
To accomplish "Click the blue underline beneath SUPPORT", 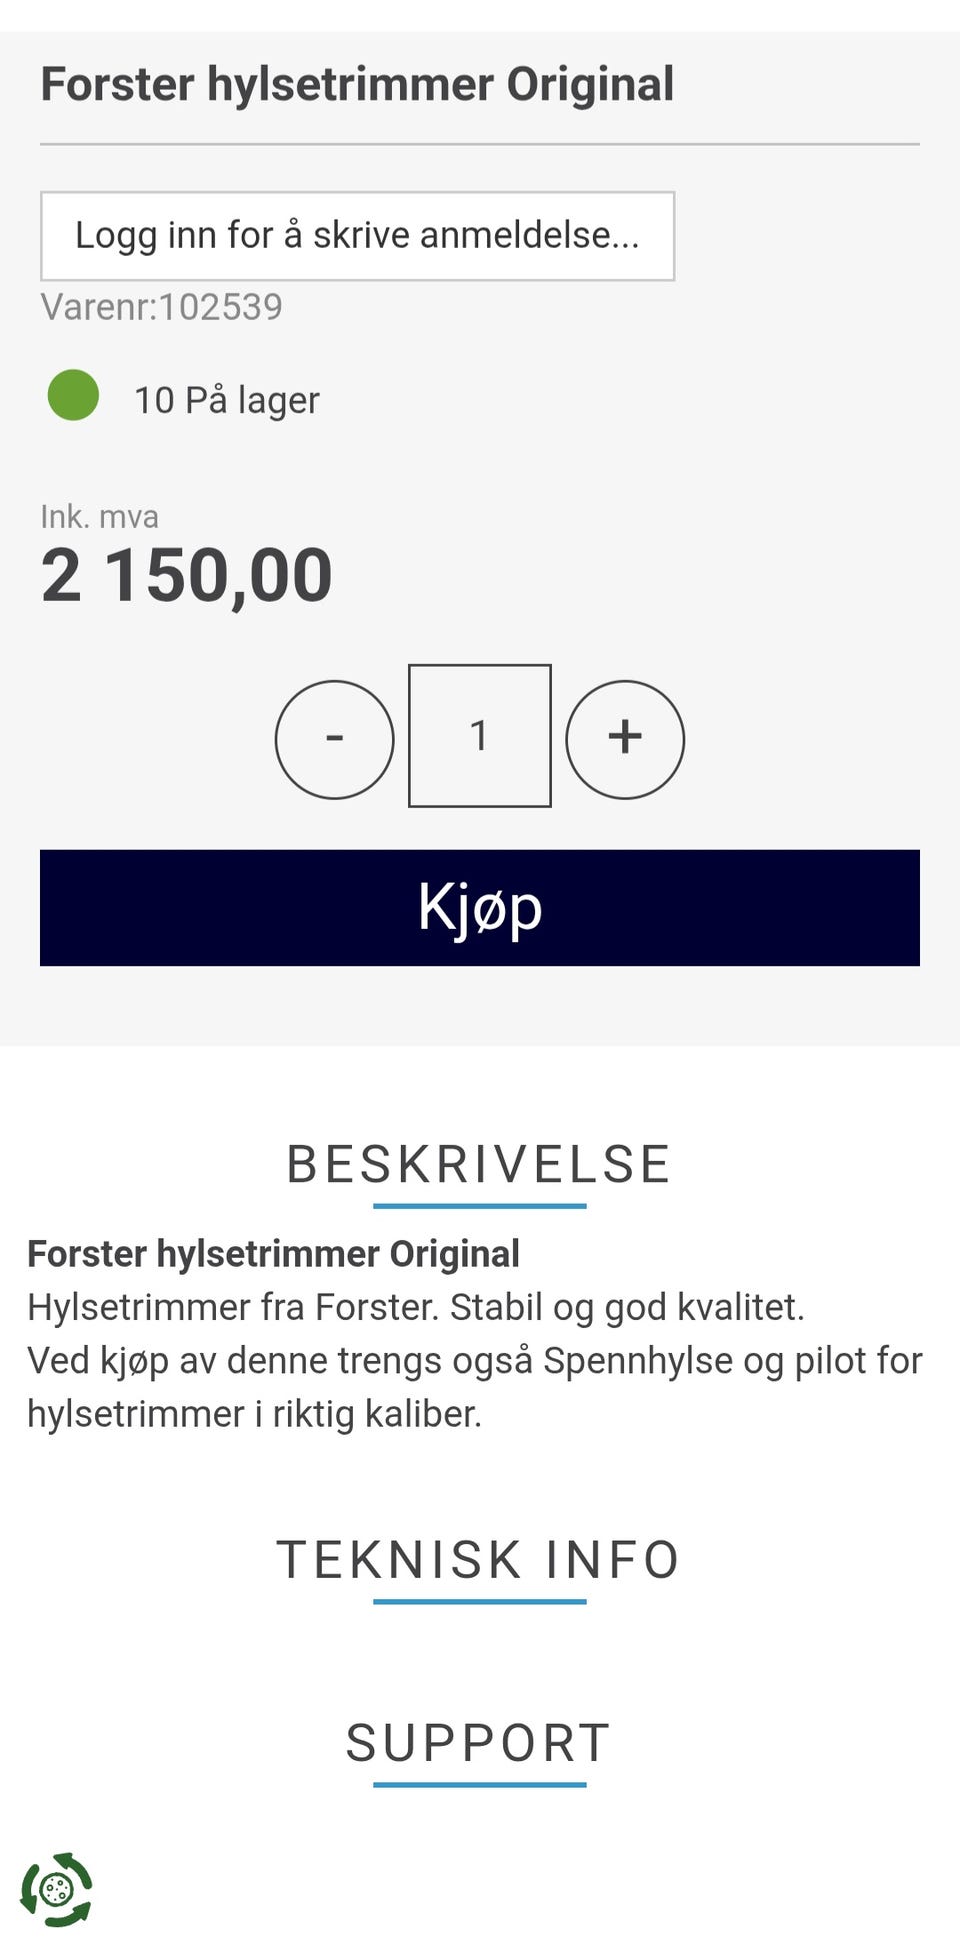I will coord(479,1784).
